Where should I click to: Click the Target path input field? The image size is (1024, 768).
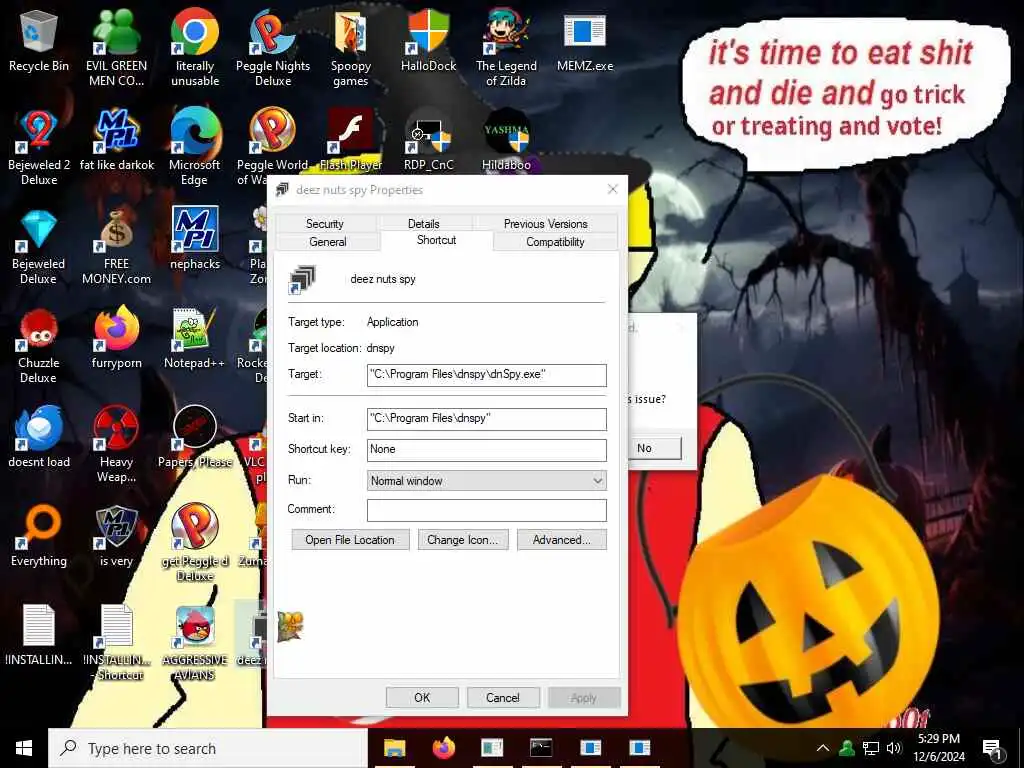[x=487, y=375]
